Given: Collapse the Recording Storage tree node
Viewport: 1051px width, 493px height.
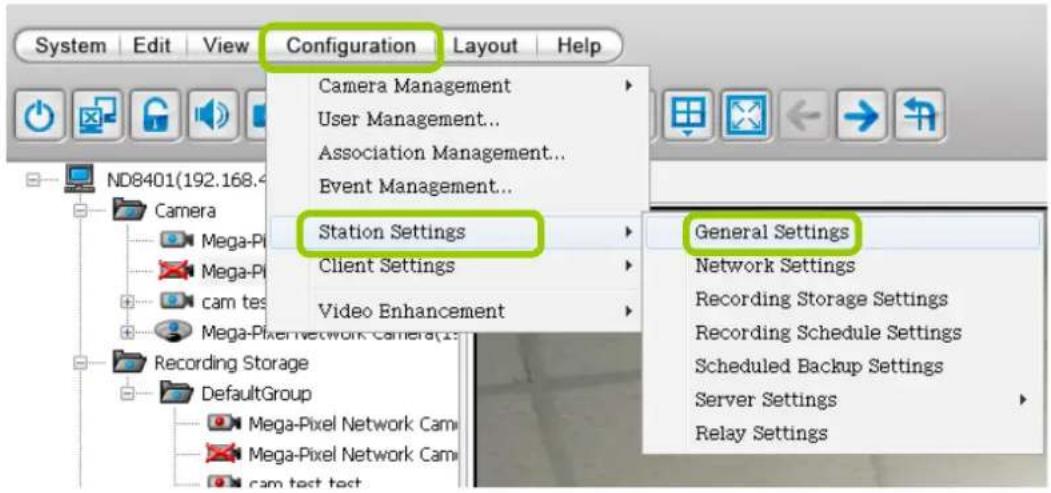Looking at the screenshot, I should point(80,362).
